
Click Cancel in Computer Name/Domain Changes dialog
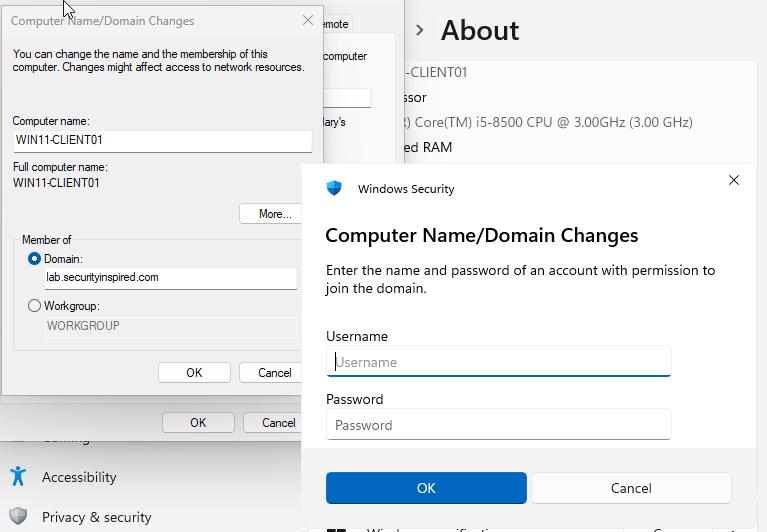click(271, 373)
